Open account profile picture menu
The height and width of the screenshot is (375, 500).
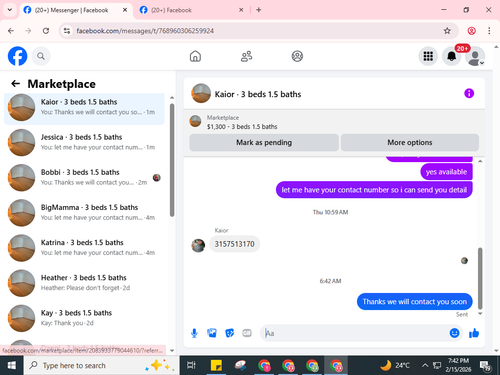pyautogui.click(x=475, y=56)
